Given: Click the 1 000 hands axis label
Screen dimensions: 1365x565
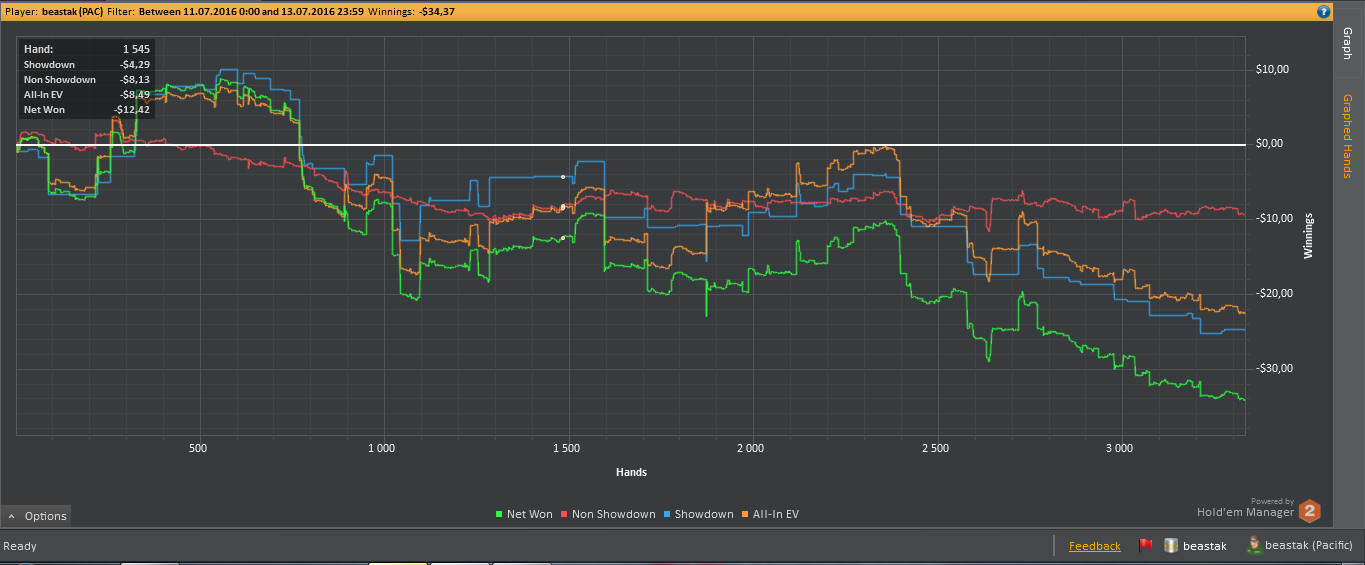Looking at the screenshot, I should click(x=382, y=449).
